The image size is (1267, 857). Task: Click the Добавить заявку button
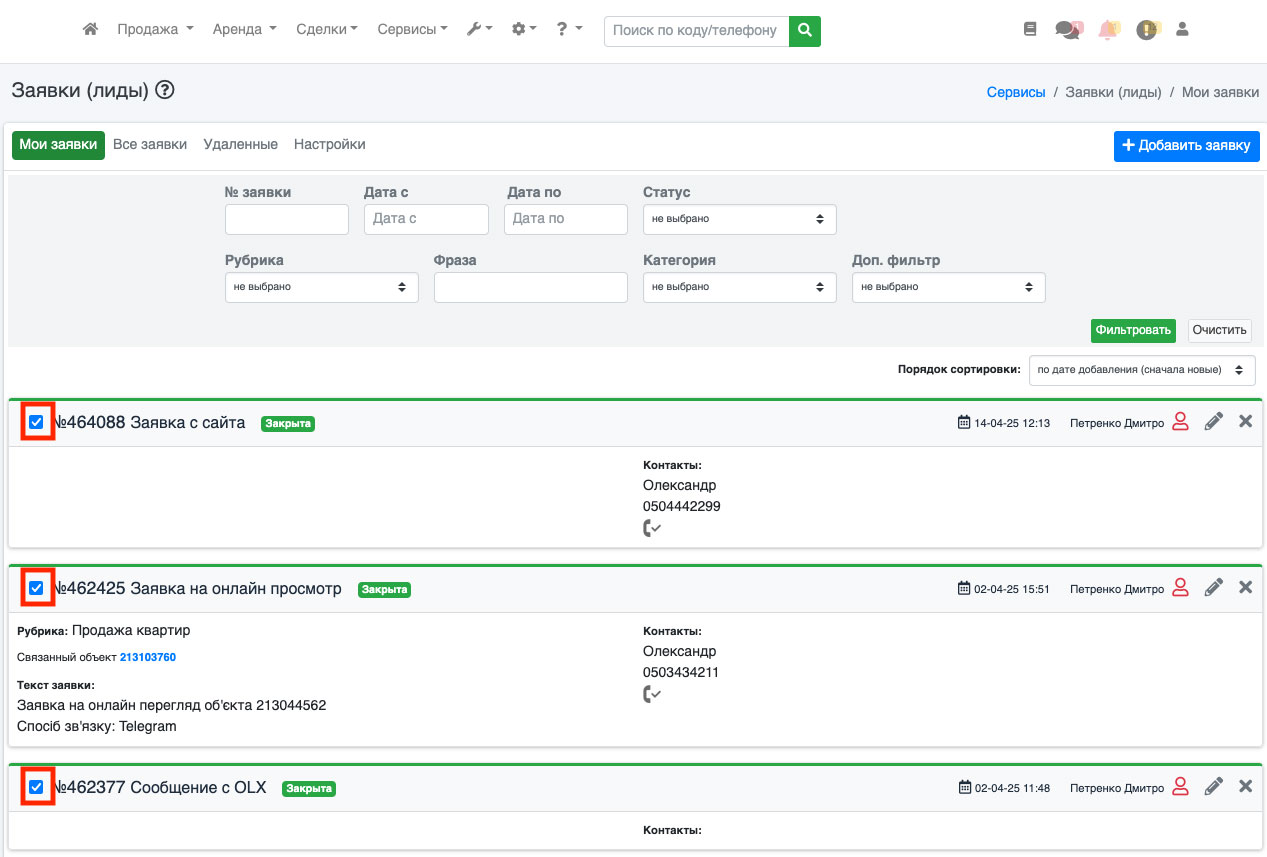click(1186, 146)
